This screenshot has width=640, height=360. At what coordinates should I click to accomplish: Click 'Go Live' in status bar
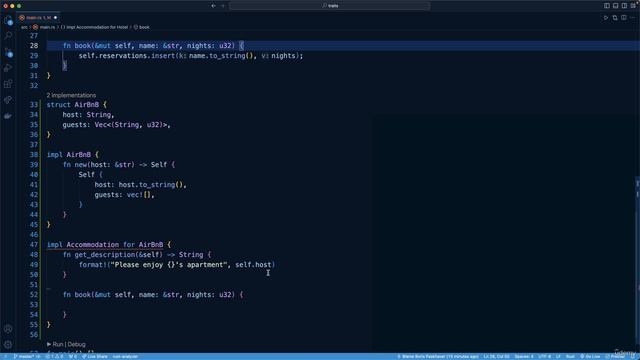click(x=590, y=356)
